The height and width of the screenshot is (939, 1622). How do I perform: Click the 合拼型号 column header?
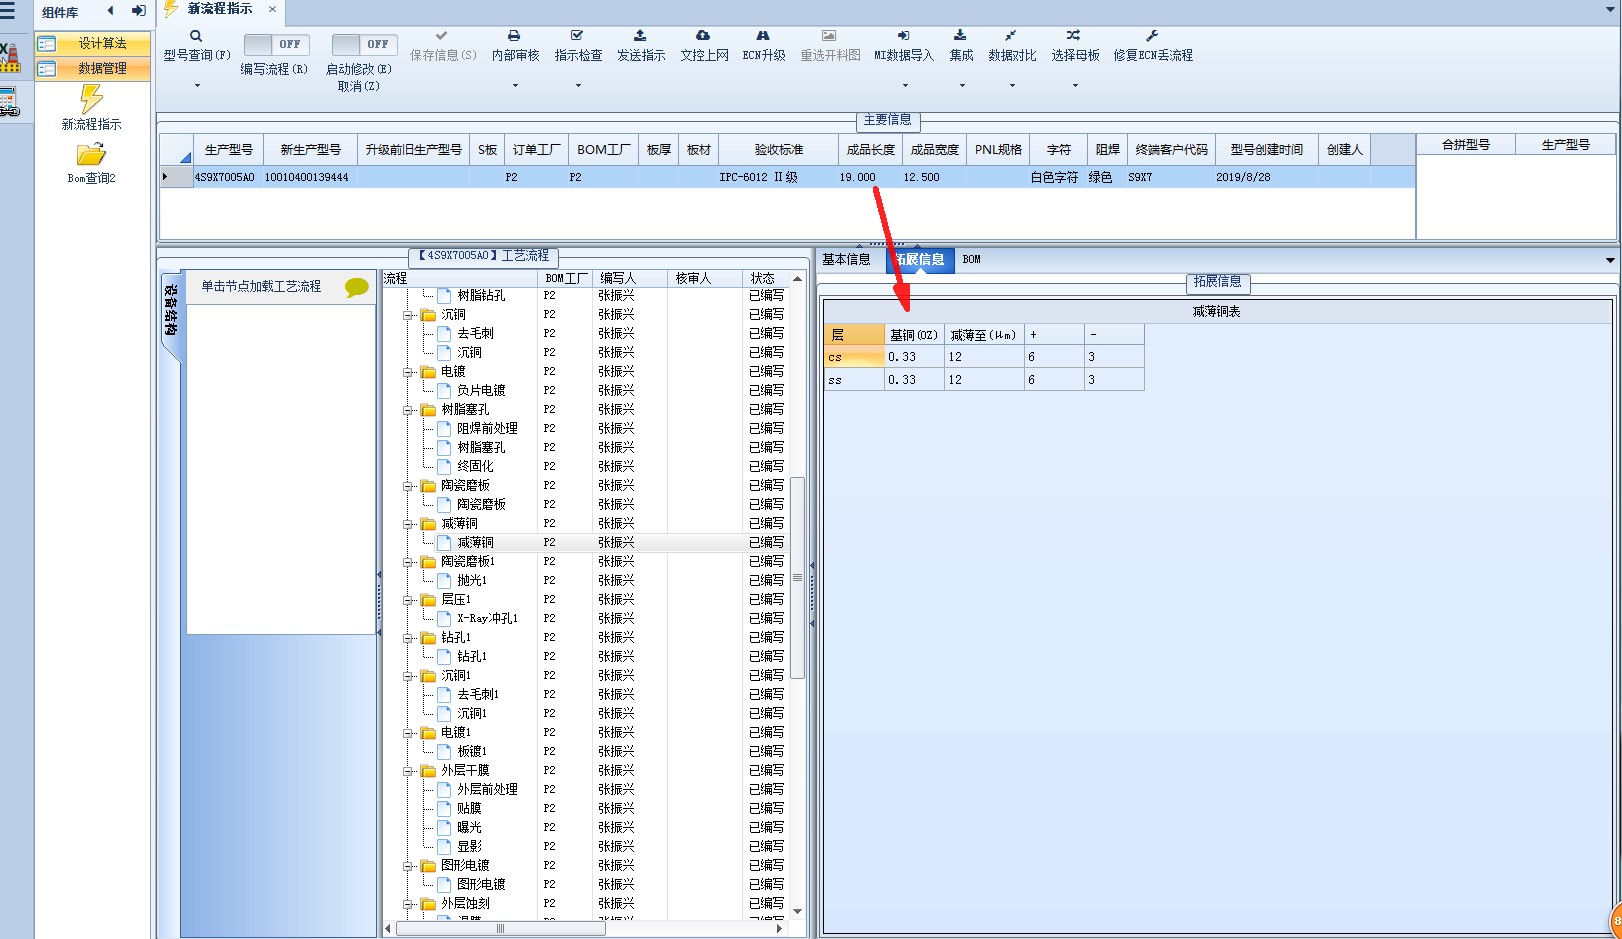[x=1466, y=145]
